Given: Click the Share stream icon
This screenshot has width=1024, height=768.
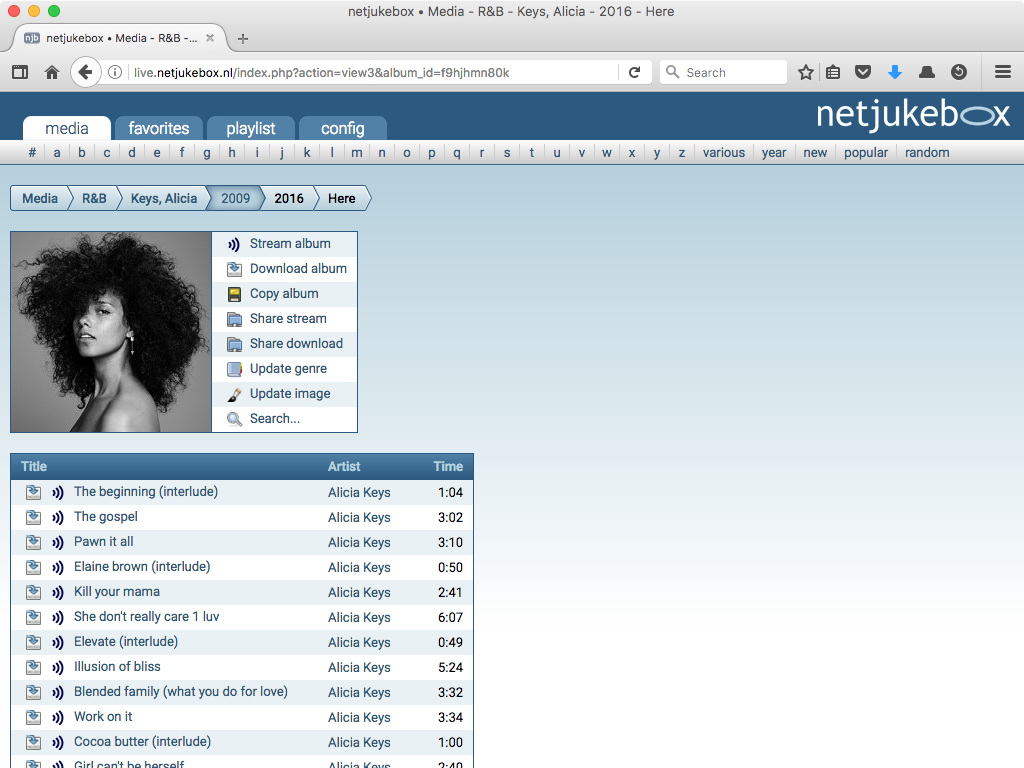Looking at the screenshot, I should [x=233, y=318].
